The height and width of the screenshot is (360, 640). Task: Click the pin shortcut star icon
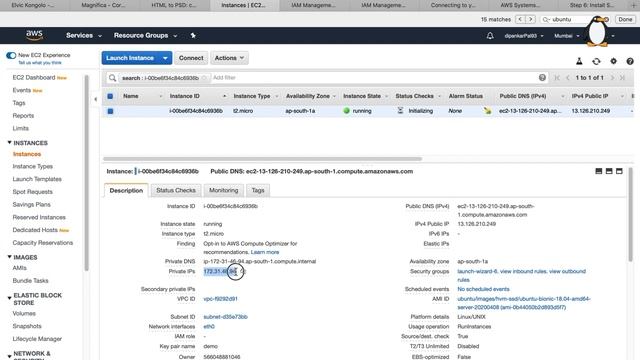[x=193, y=36]
